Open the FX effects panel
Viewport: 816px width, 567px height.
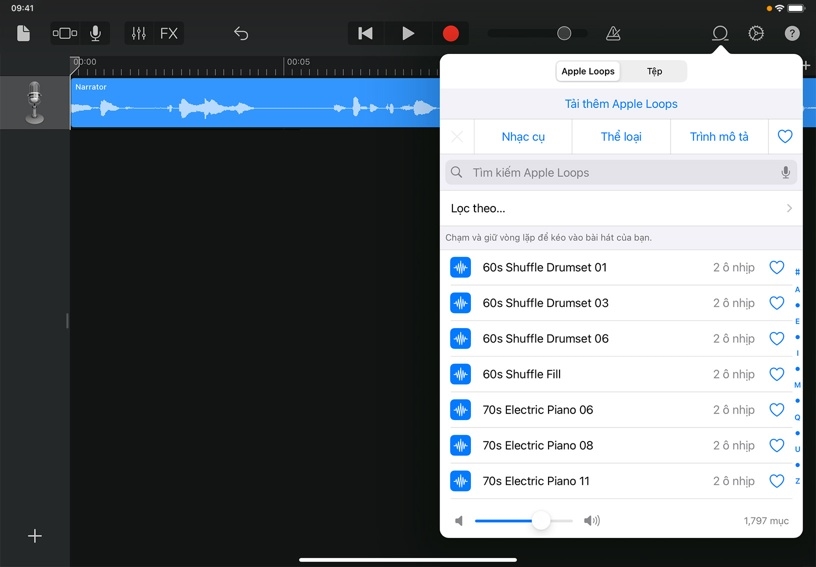[x=169, y=34]
